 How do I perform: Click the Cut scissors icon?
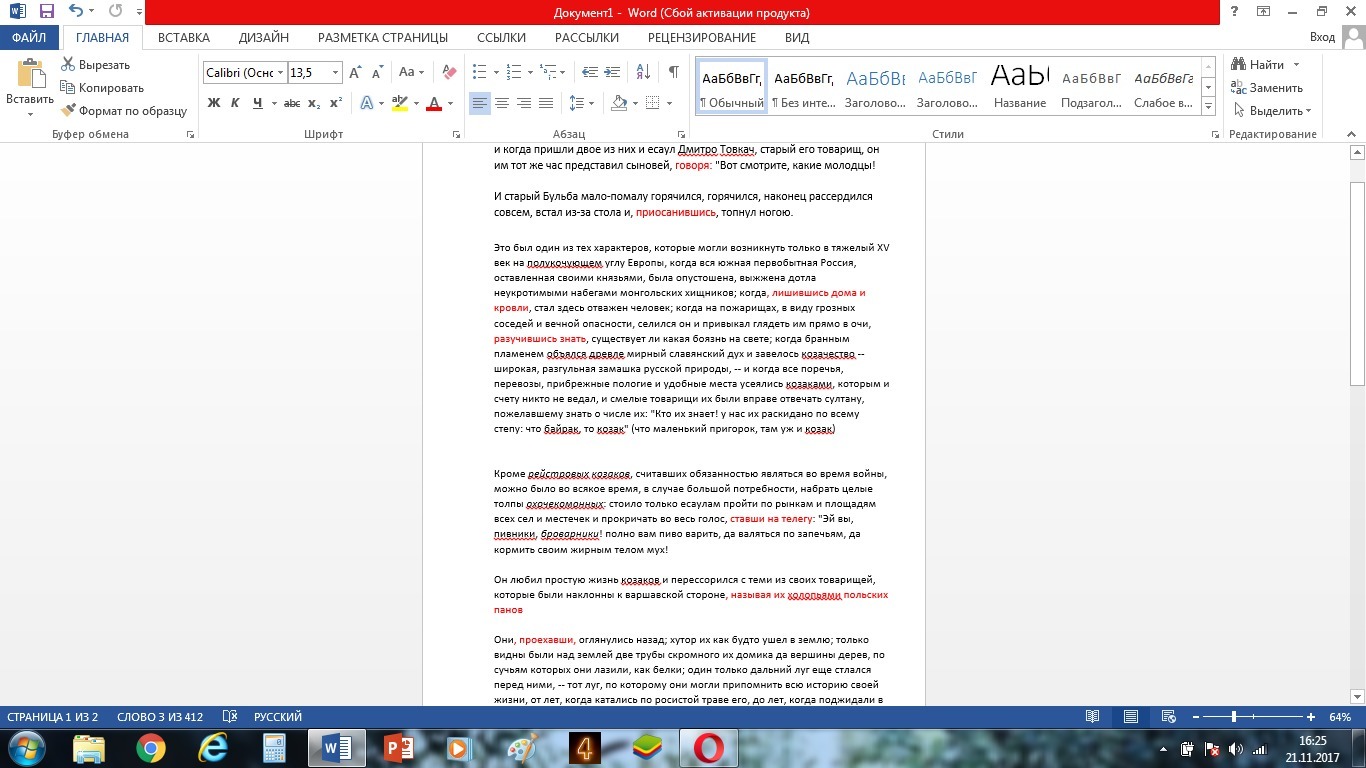tap(69, 65)
